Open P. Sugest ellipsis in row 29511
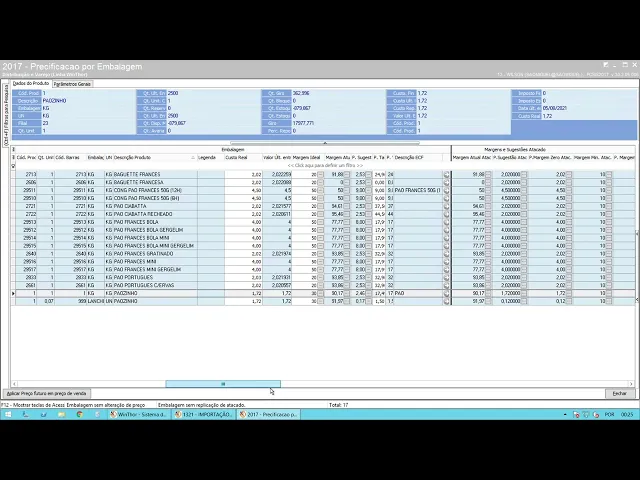 pyautogui.click(x=369, y=190)
